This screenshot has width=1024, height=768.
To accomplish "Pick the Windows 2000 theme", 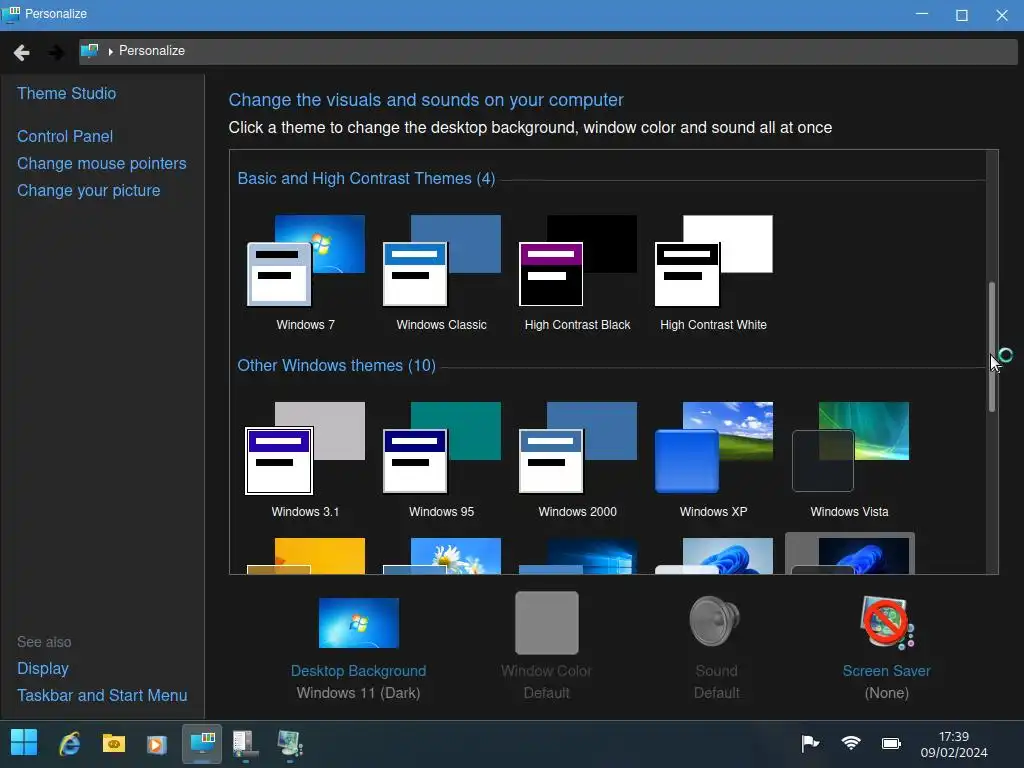I will (577, 459).
